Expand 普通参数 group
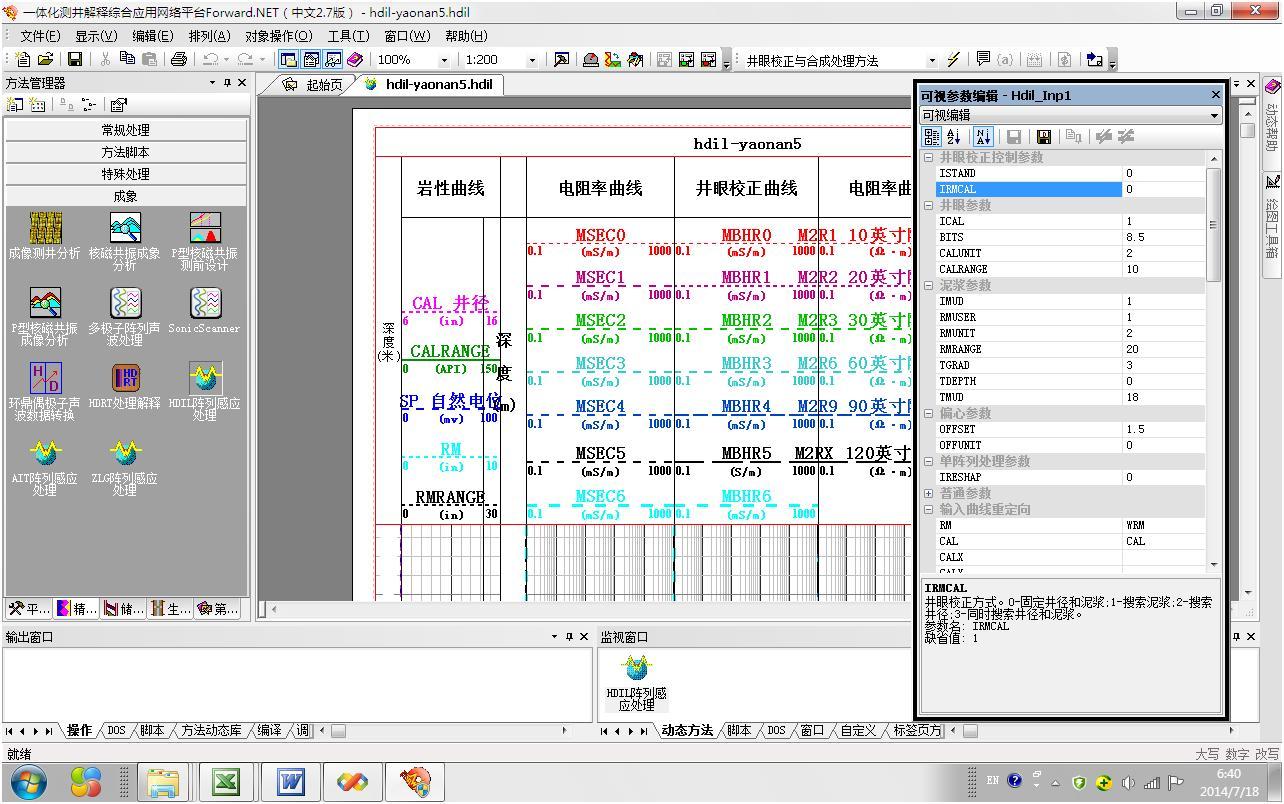Image resolution: width=1284 pixels, height=804 pixels. pos(928,493)
